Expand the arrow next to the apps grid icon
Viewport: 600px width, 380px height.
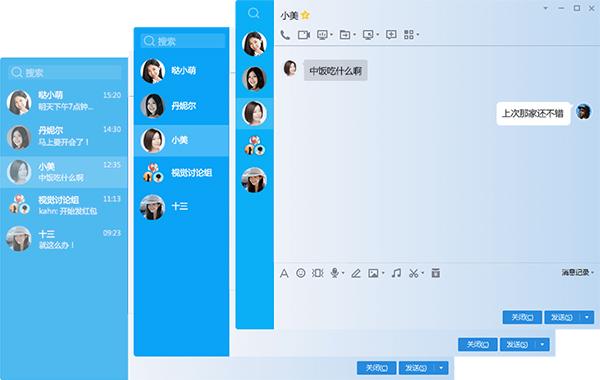[x=418, y=35]
